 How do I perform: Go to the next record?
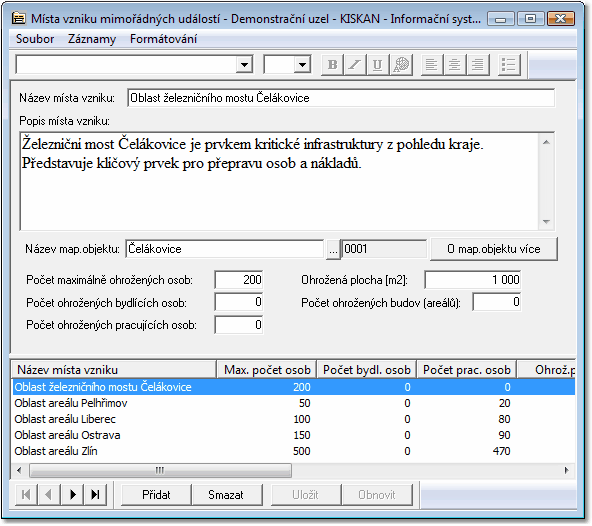[72, 494]
